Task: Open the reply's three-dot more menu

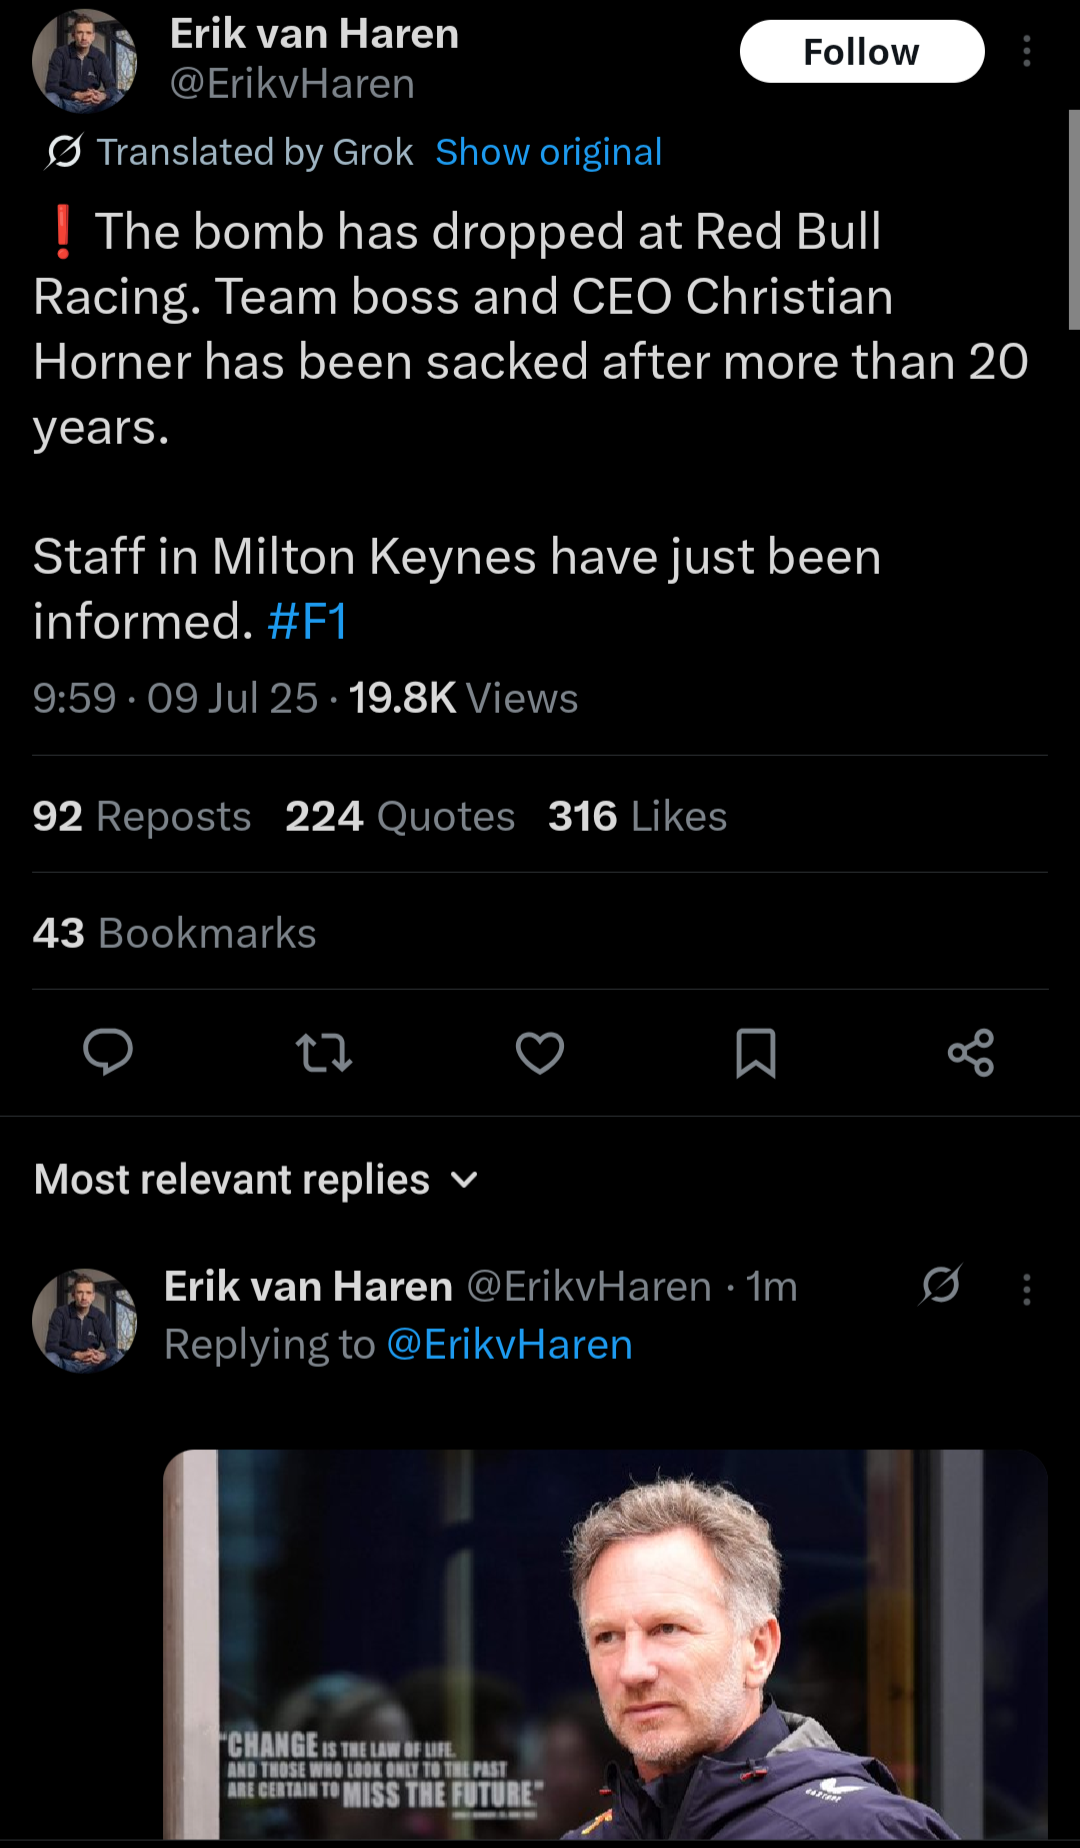Action: 1027,1289
